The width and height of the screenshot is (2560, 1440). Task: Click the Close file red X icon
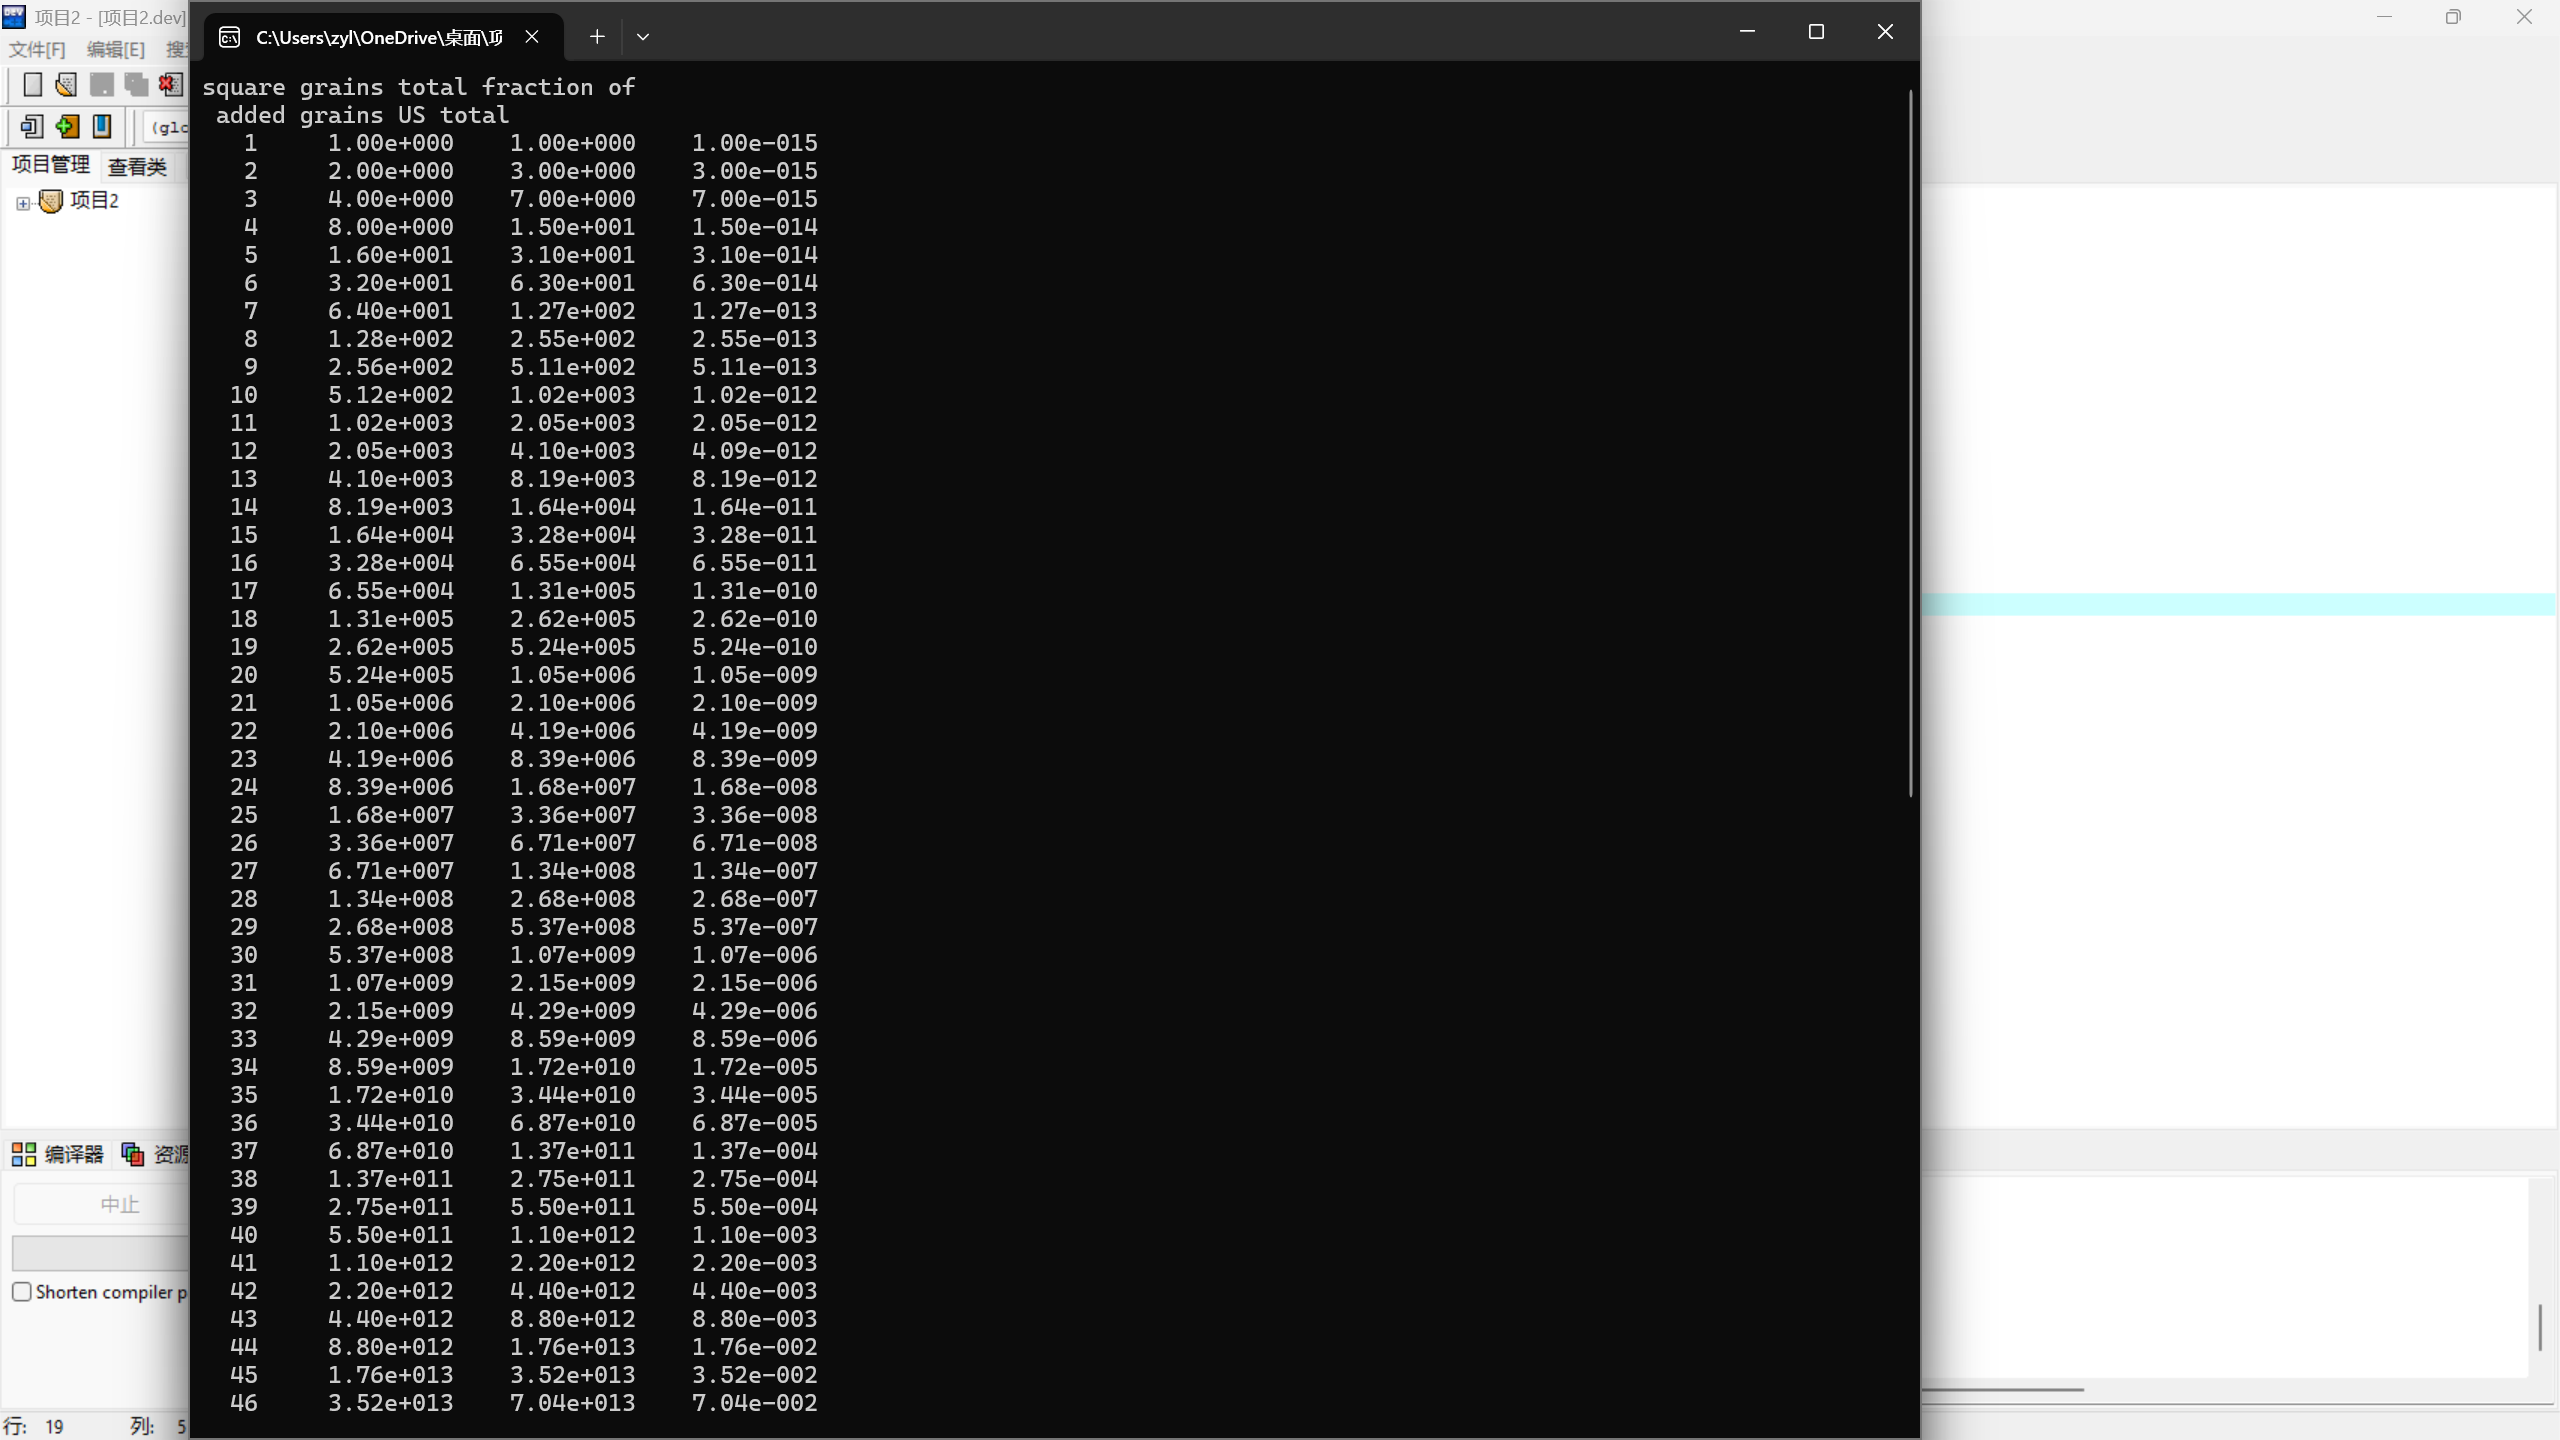(171, 85)
